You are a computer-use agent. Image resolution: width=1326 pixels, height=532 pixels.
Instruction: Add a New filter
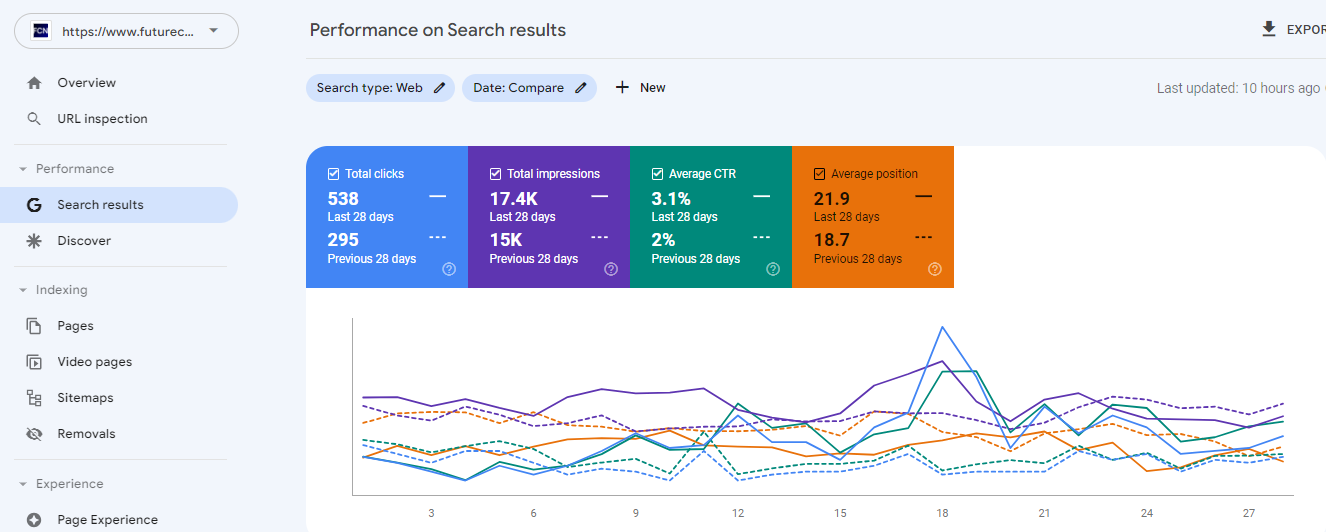pyautogui.click(x=640, y=88)
